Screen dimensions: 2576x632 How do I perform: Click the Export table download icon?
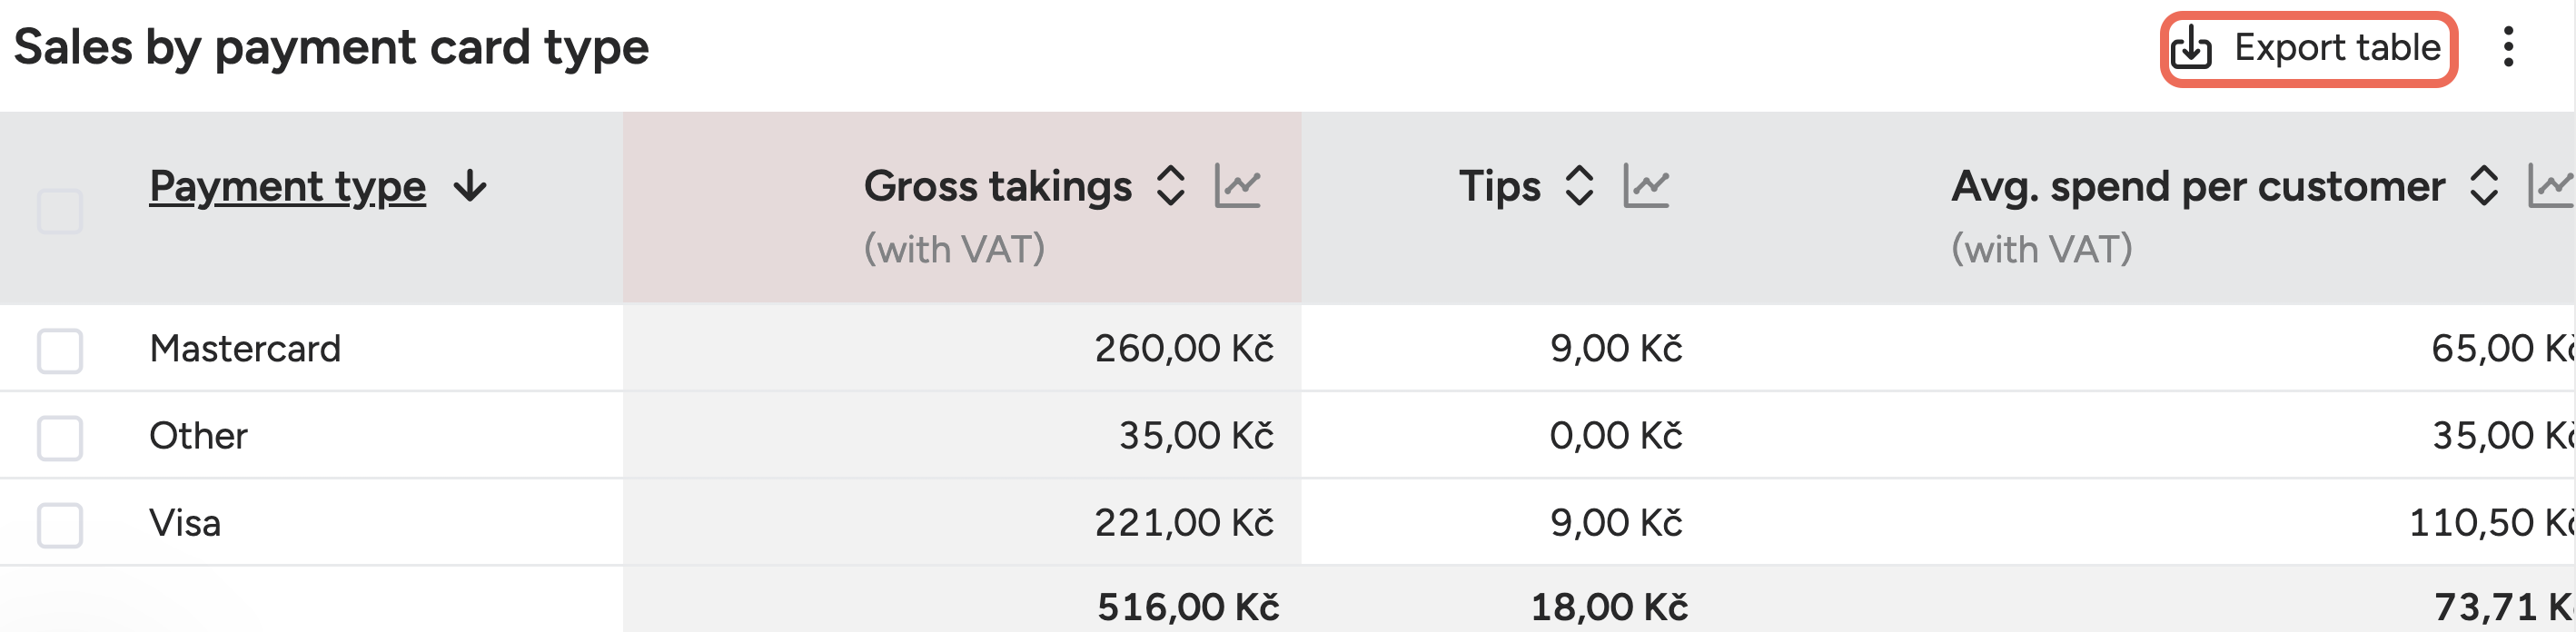[2191, 47]
